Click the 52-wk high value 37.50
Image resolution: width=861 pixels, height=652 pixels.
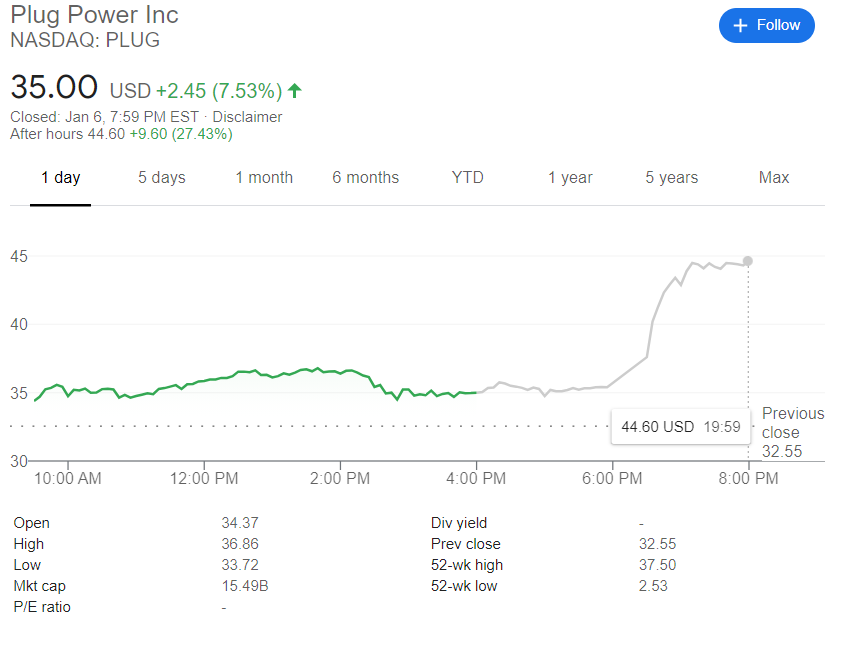click(x=657, y=565)
